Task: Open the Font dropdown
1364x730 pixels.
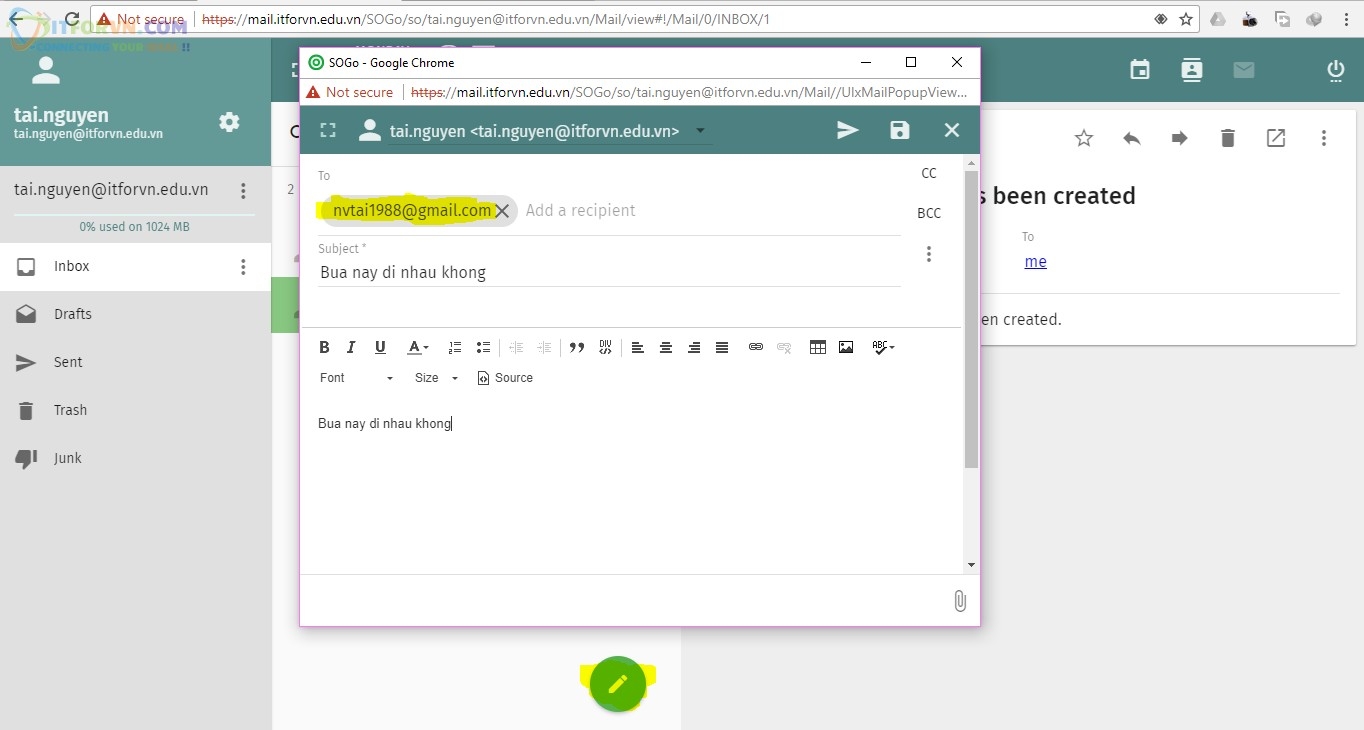Action: (x=356, y=378)
